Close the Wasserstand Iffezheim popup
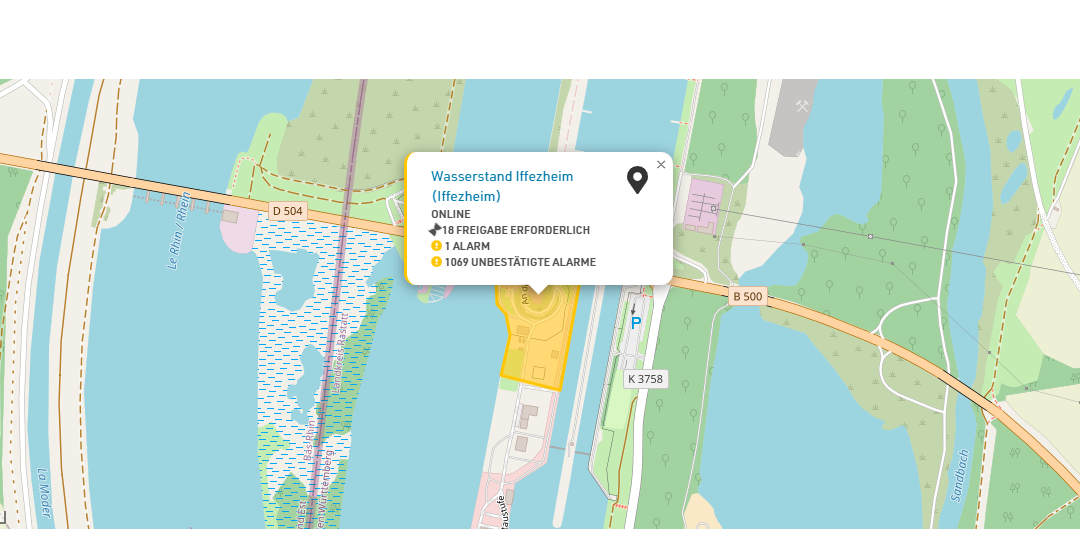Screen dimensions: 1080x539 point(660,165)
